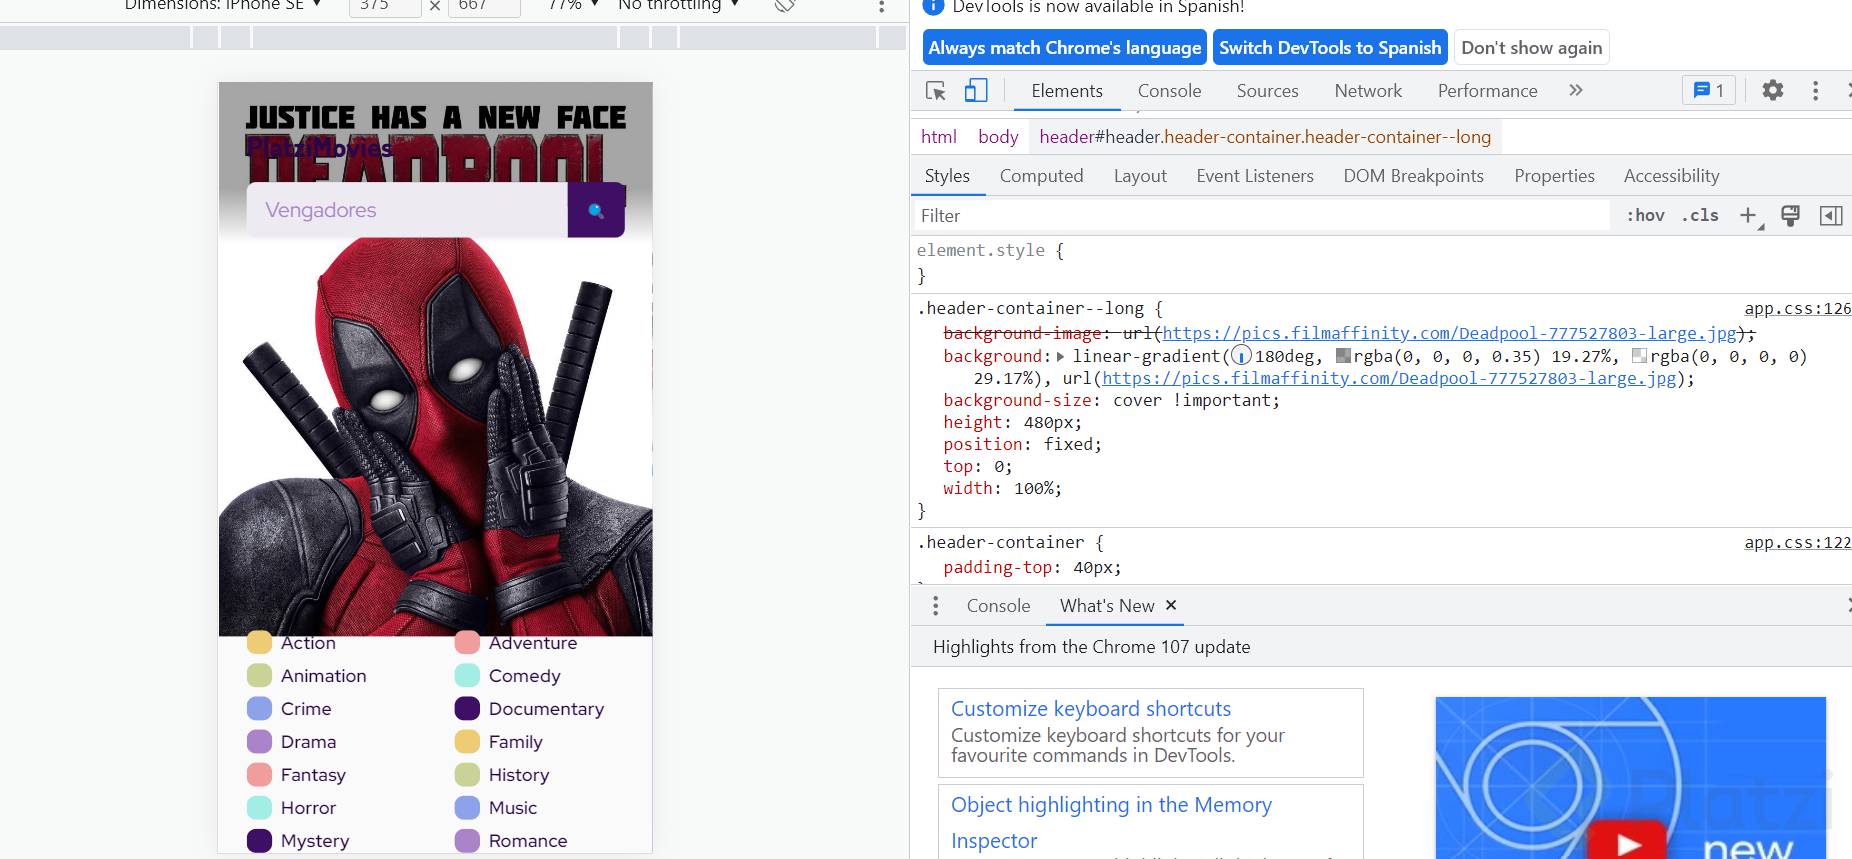Image resolution: width=1852 pixels, height=859 pixels.
Task: Open DevTools settings gear
Action: coord(1773,91)
